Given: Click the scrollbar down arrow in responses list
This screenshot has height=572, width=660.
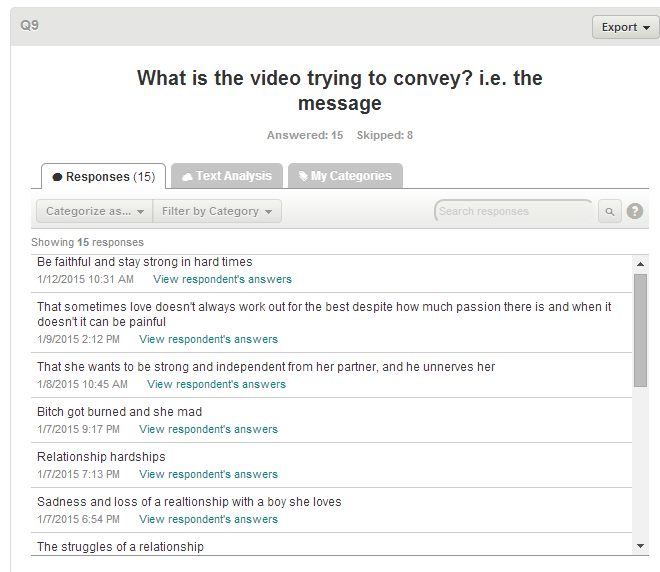Looking at the screenshot, I should (x=640, y=546).
